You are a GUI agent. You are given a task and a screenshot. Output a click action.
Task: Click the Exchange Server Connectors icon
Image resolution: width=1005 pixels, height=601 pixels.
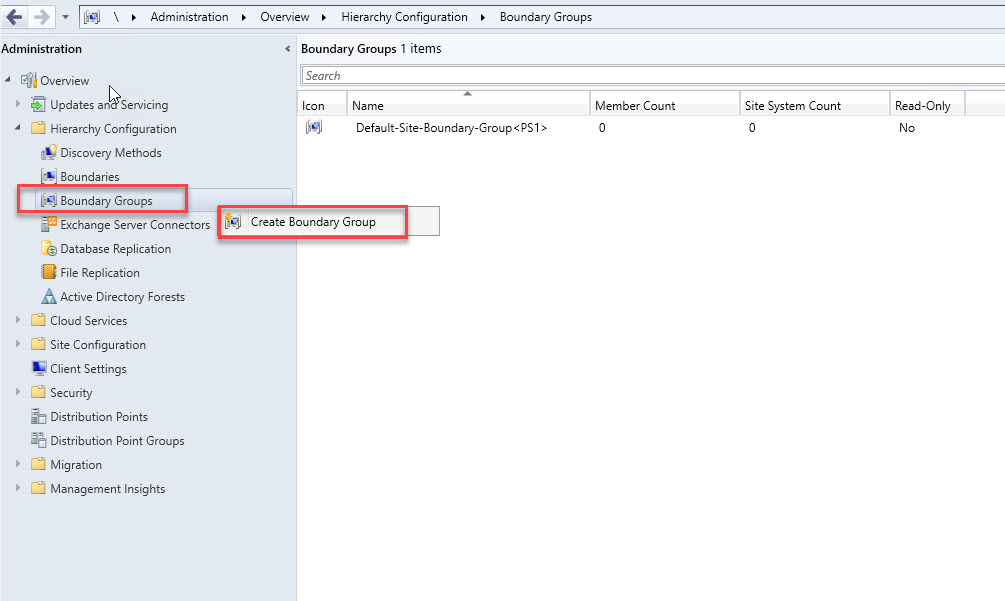click(48, 225)
